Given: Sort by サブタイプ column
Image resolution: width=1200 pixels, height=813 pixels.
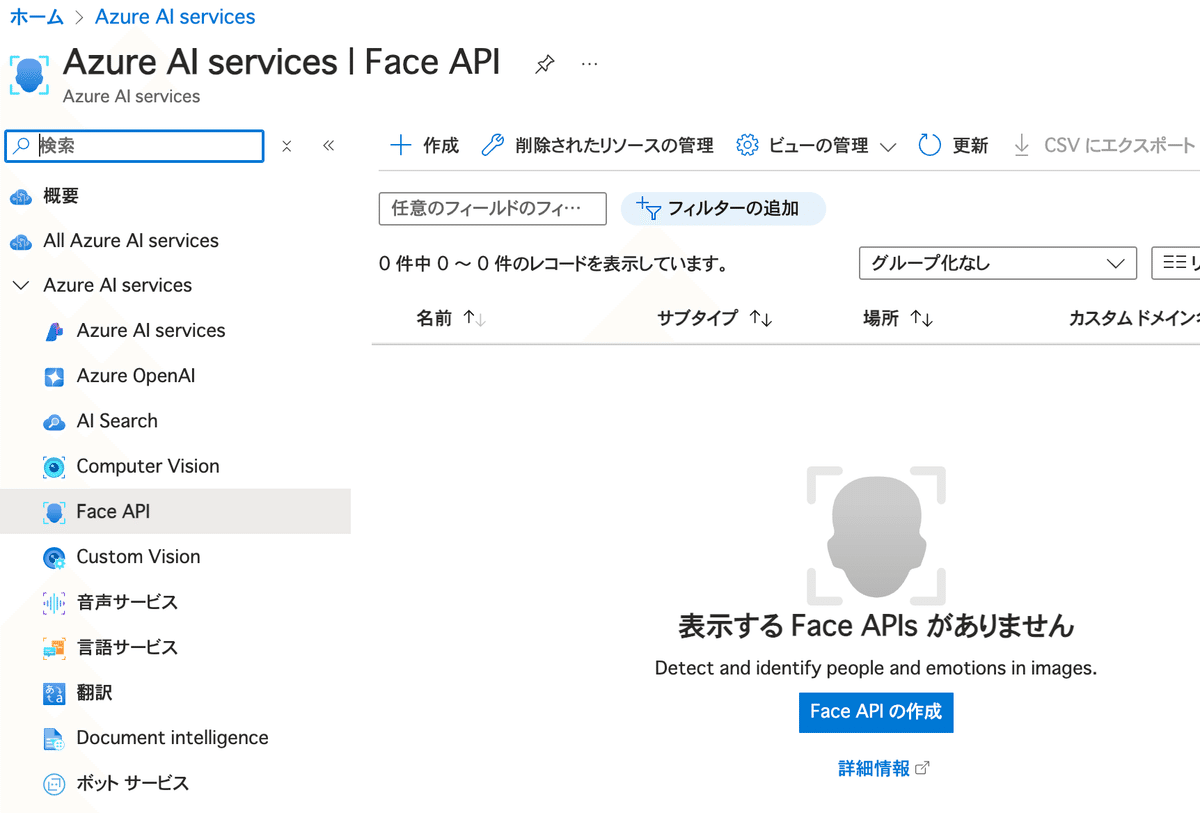Looking at the screenshot, I should click(x=715, y=319).
